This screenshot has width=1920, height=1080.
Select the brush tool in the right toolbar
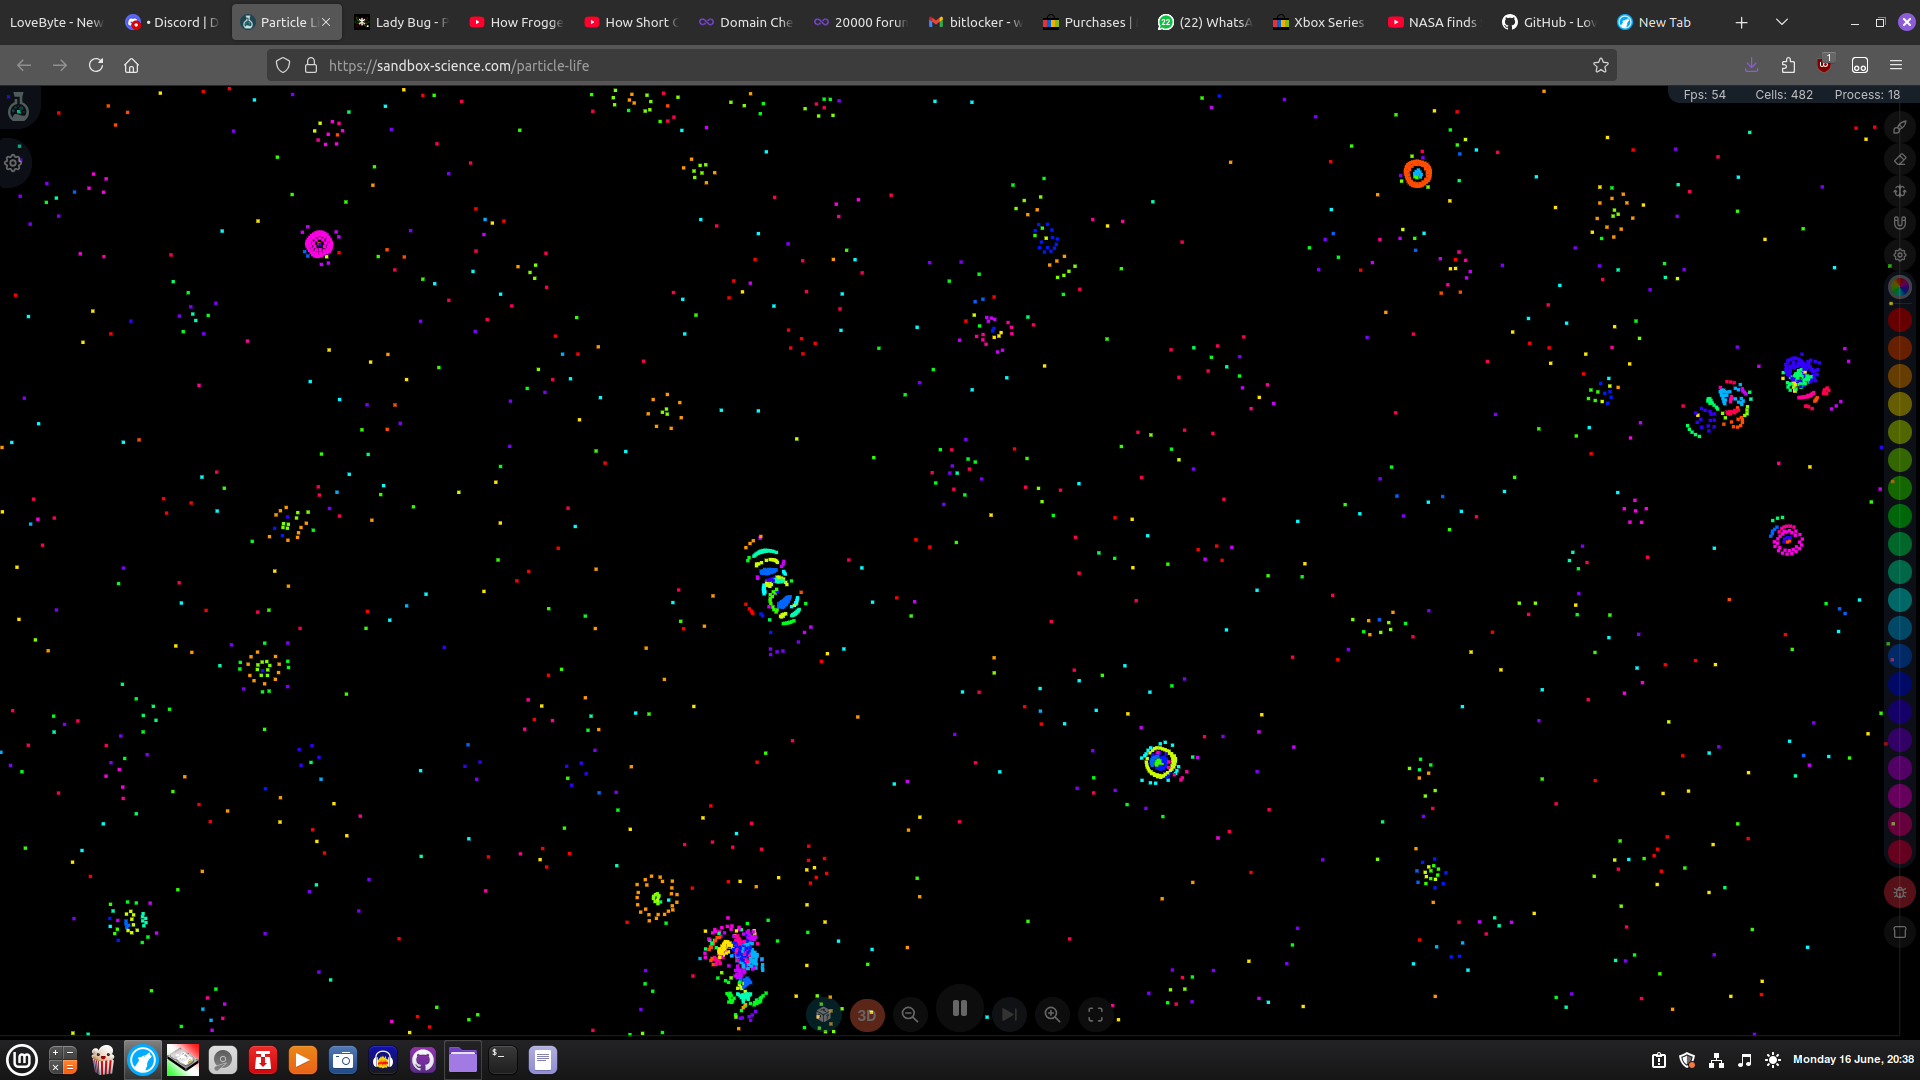pos(1899,127)
